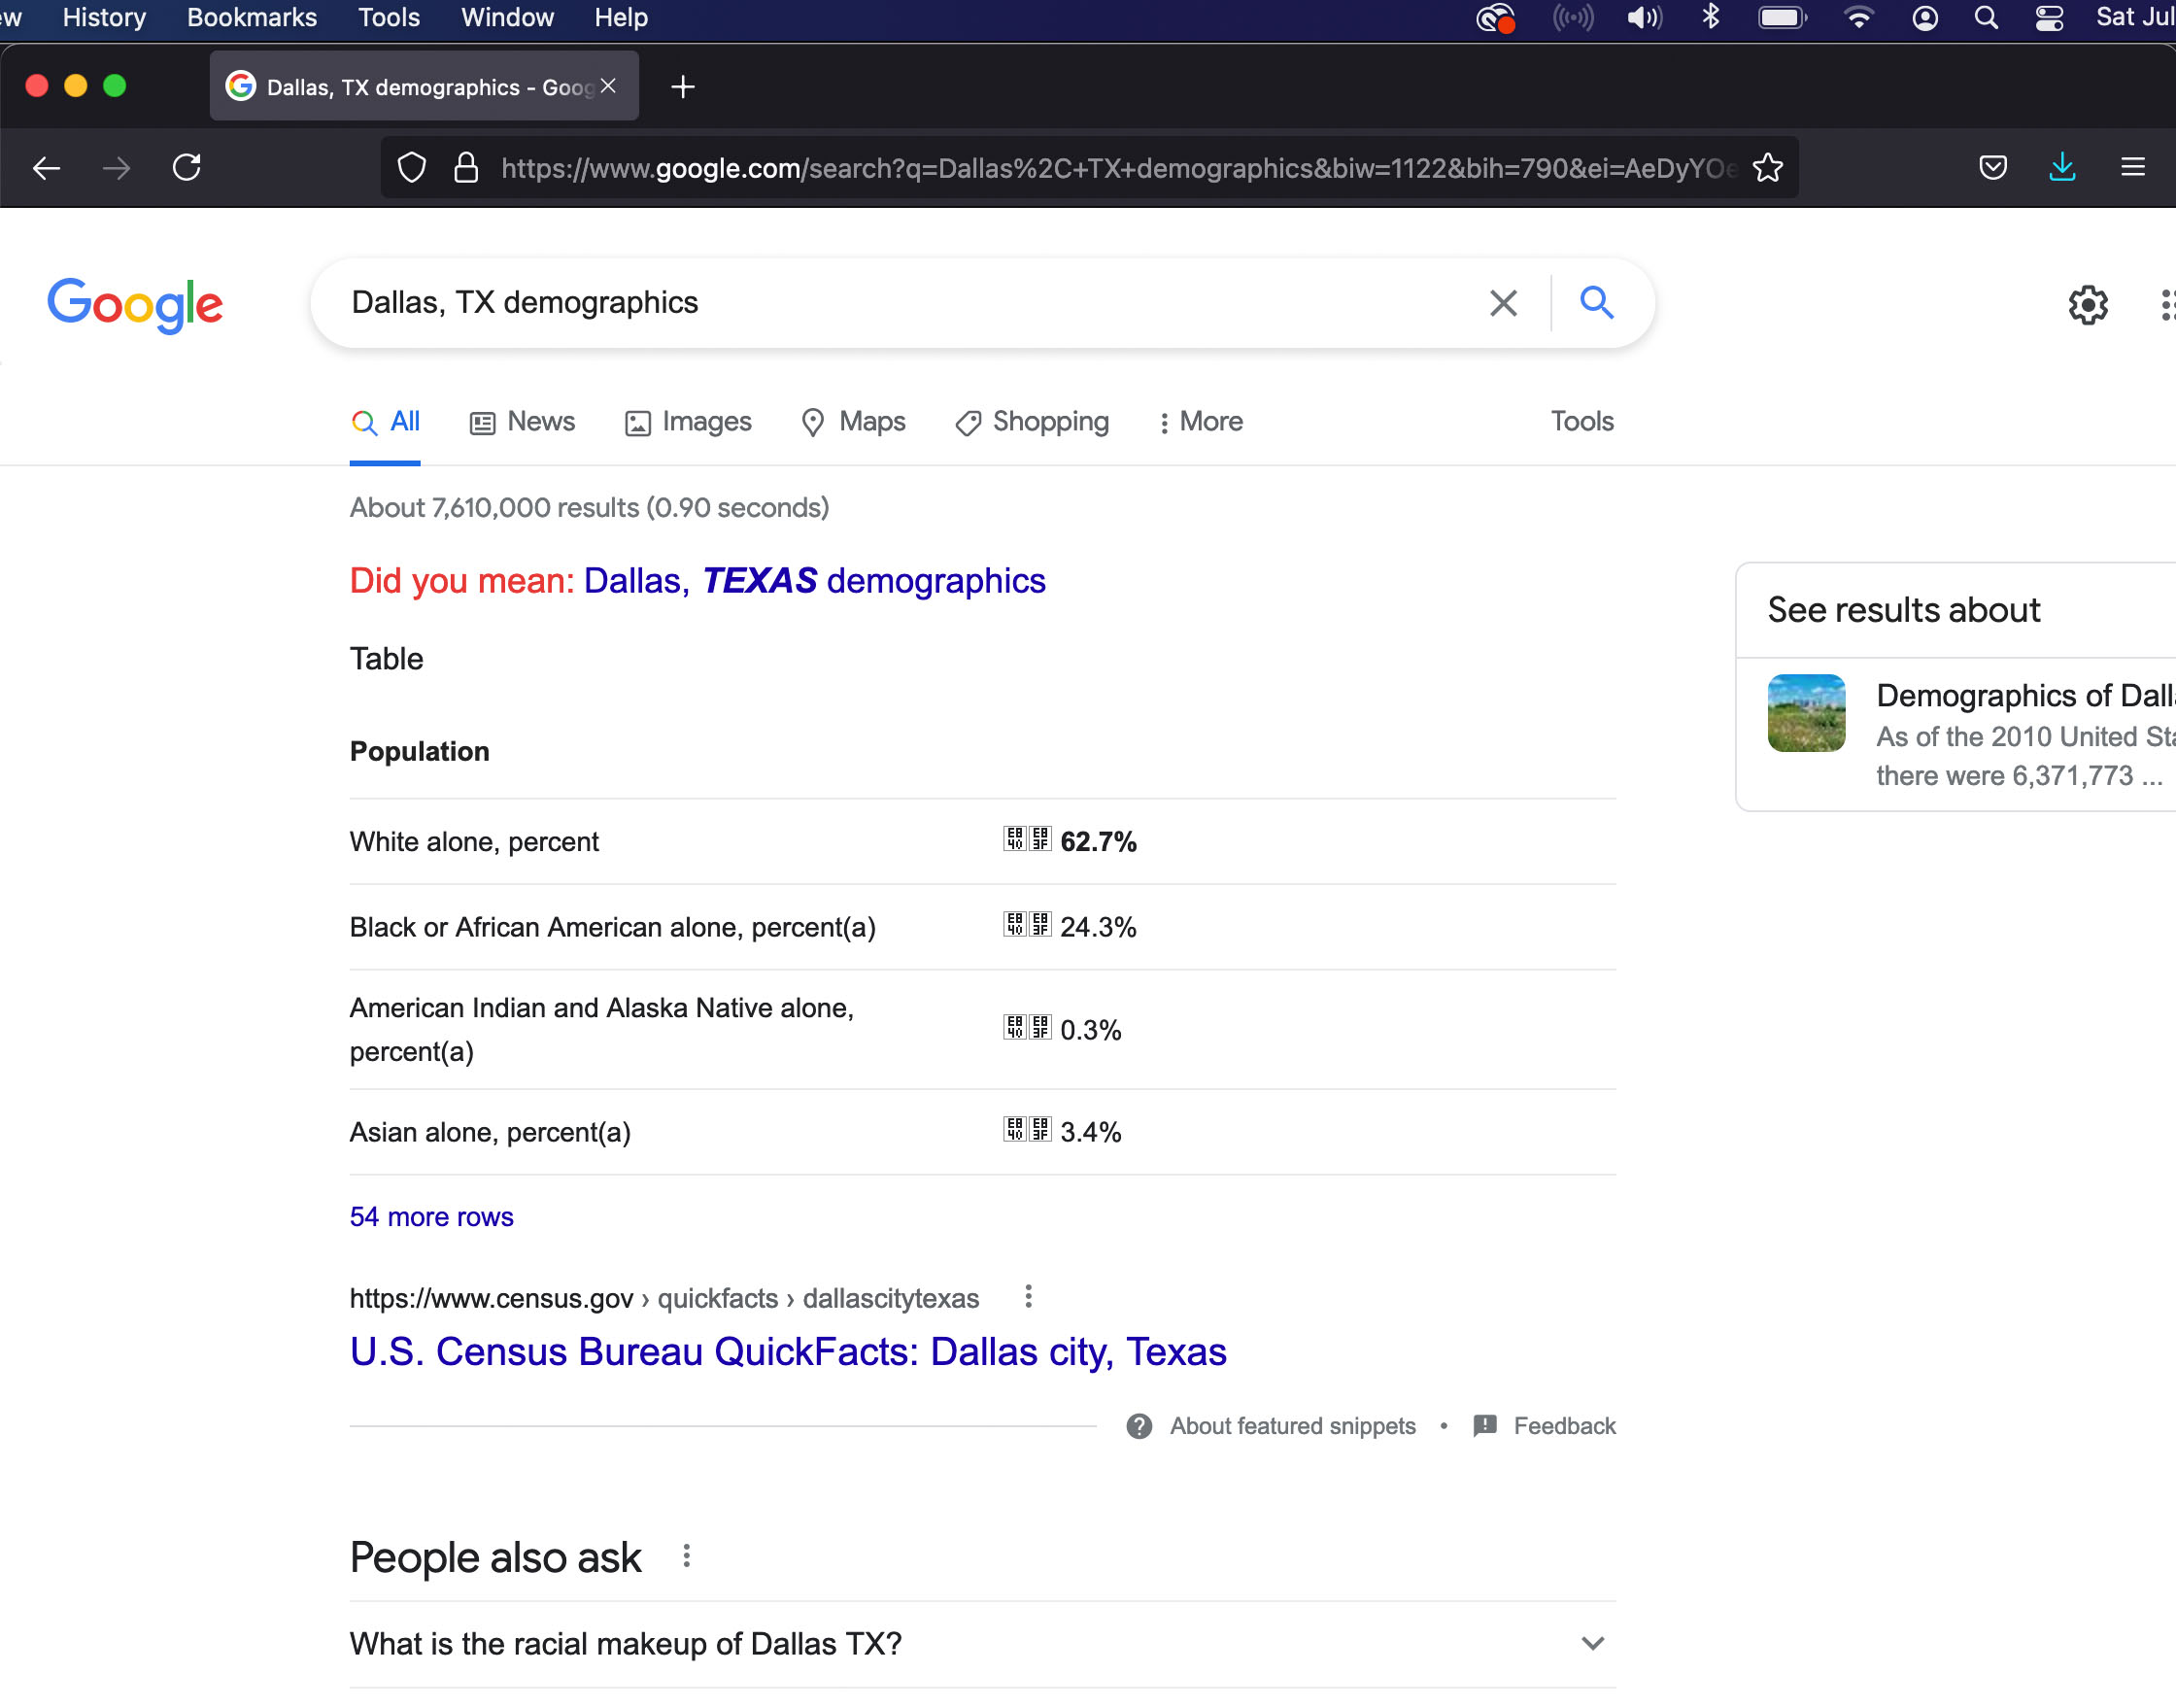Switch to the Images tab
This screenshot has width=2176, height=1708.
pyautogui.click(x=688, y=422)
